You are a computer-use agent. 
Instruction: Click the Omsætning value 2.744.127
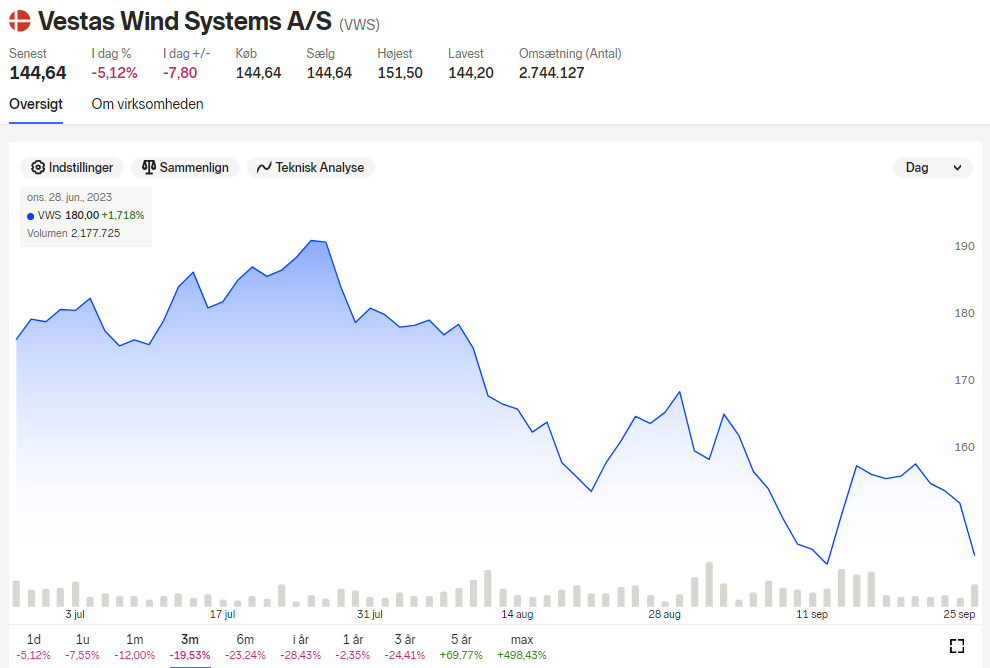pyautogui.click(x=552, y=73)
